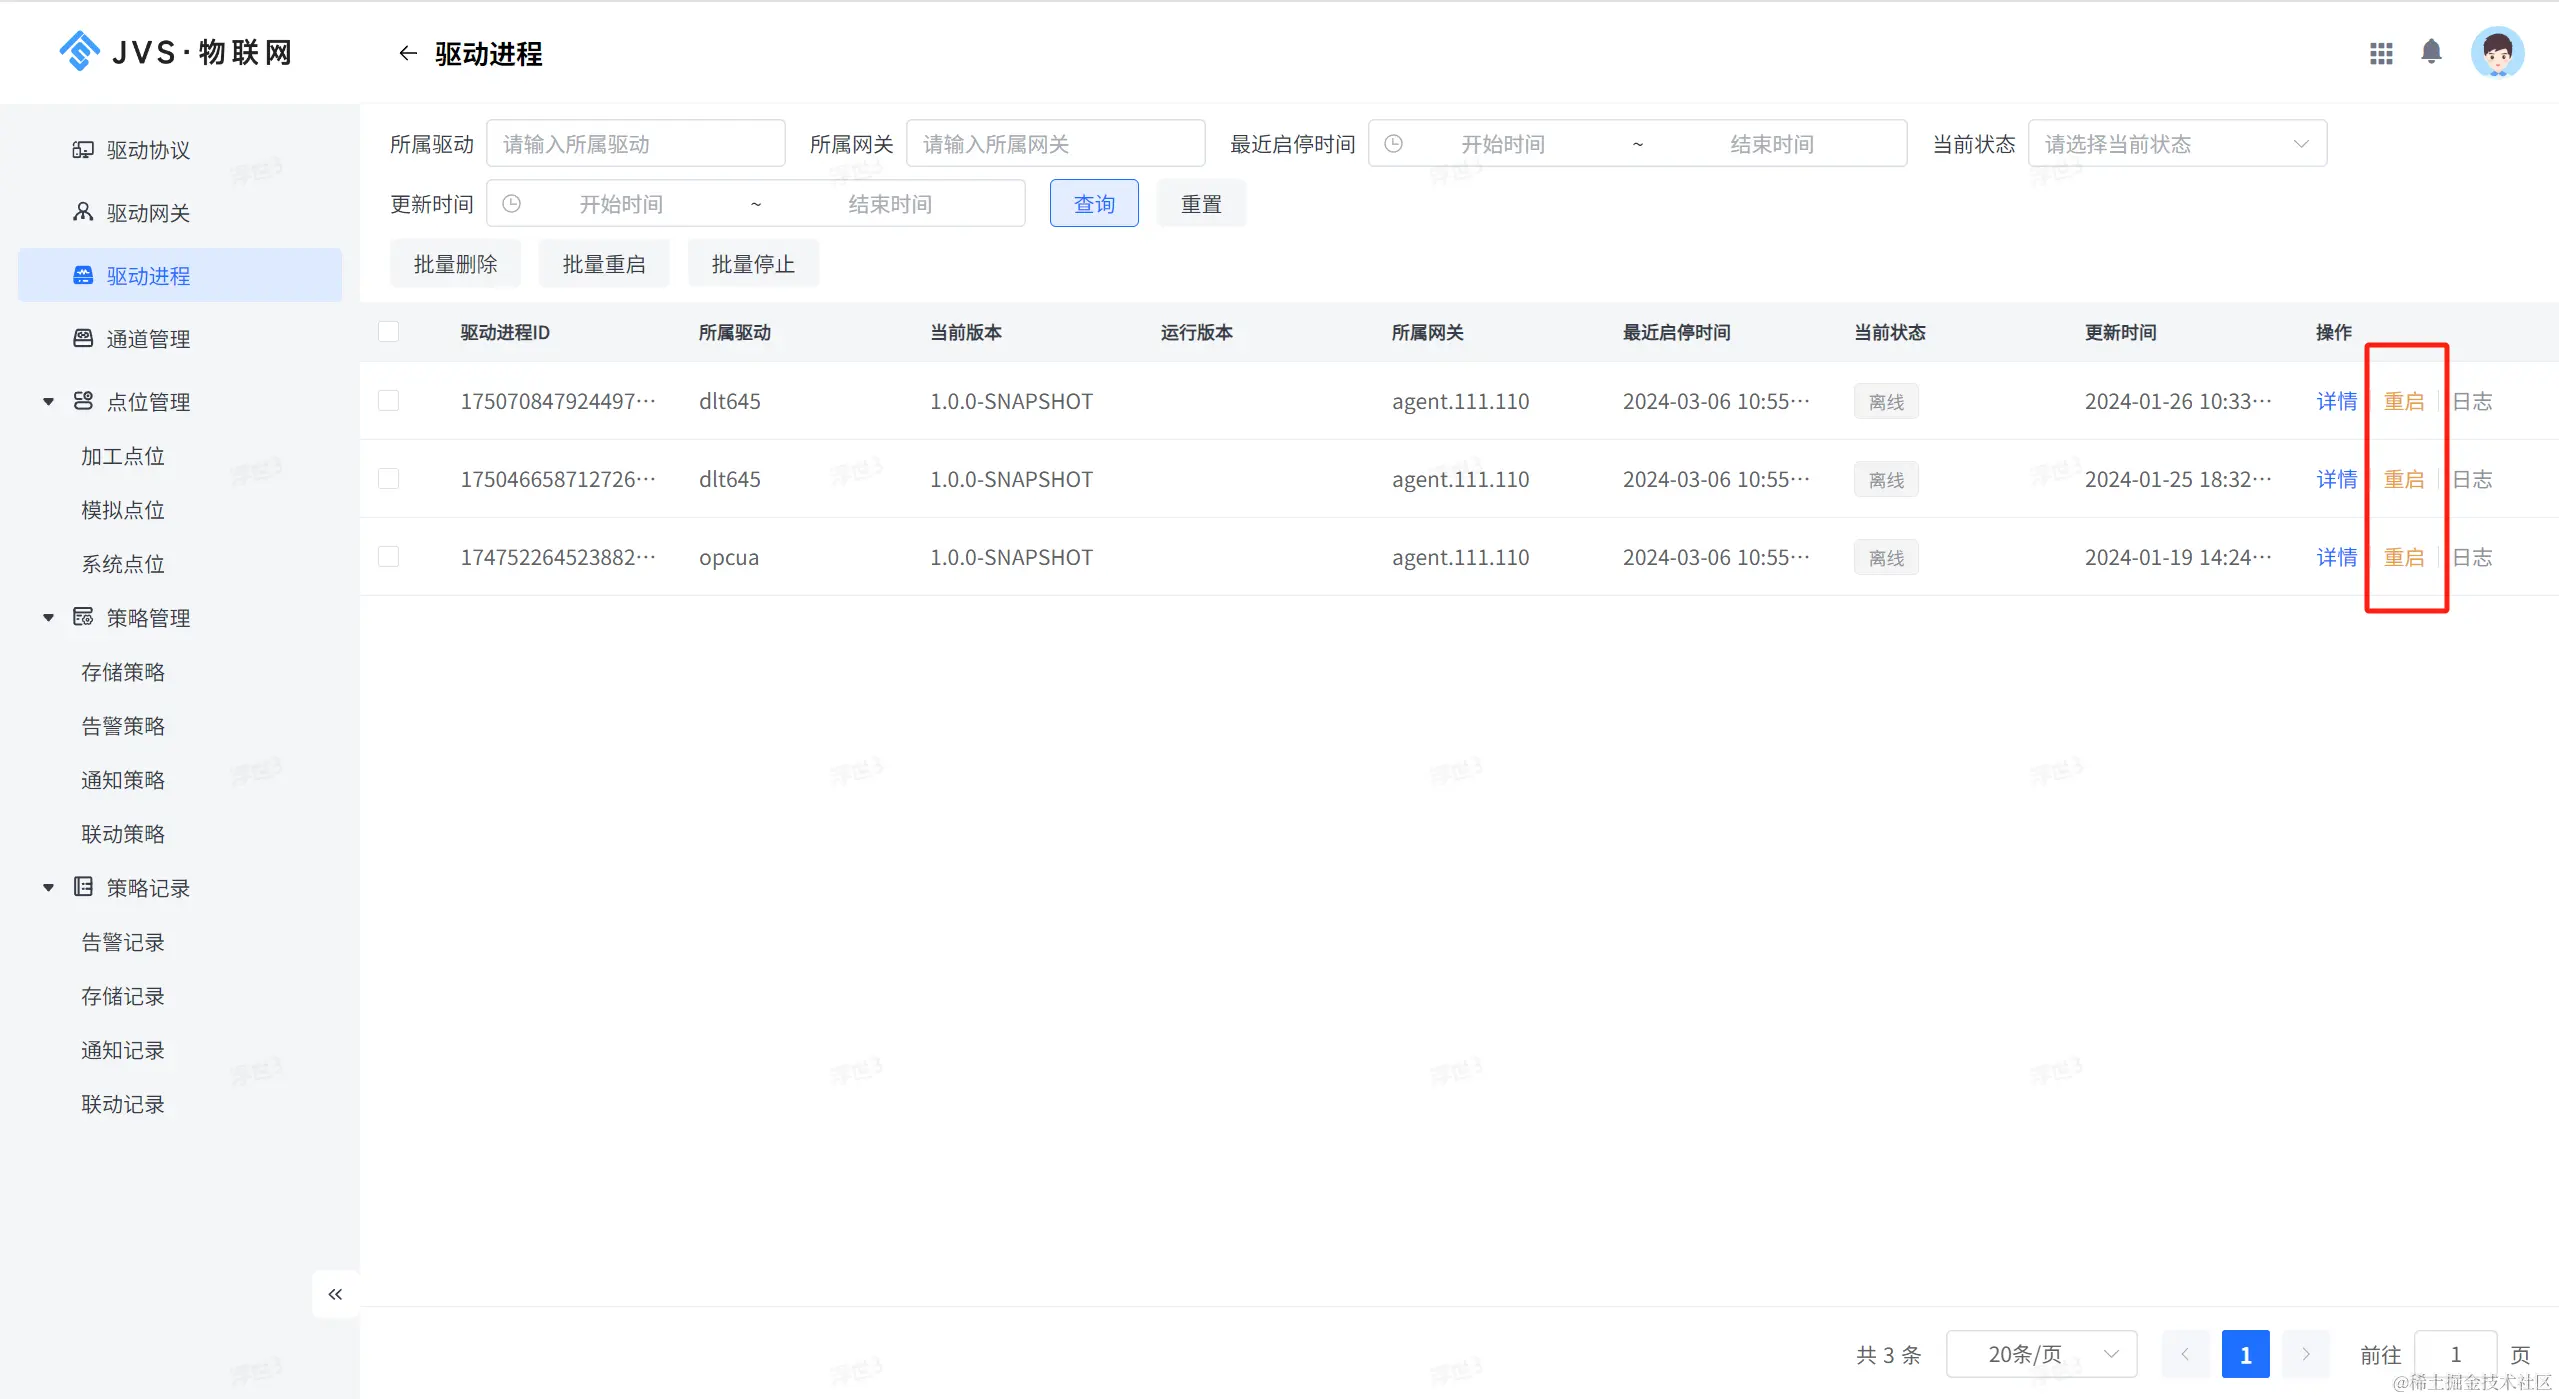Click the user avatar picture
2559x1399 pixels.
pos(2497,52)
